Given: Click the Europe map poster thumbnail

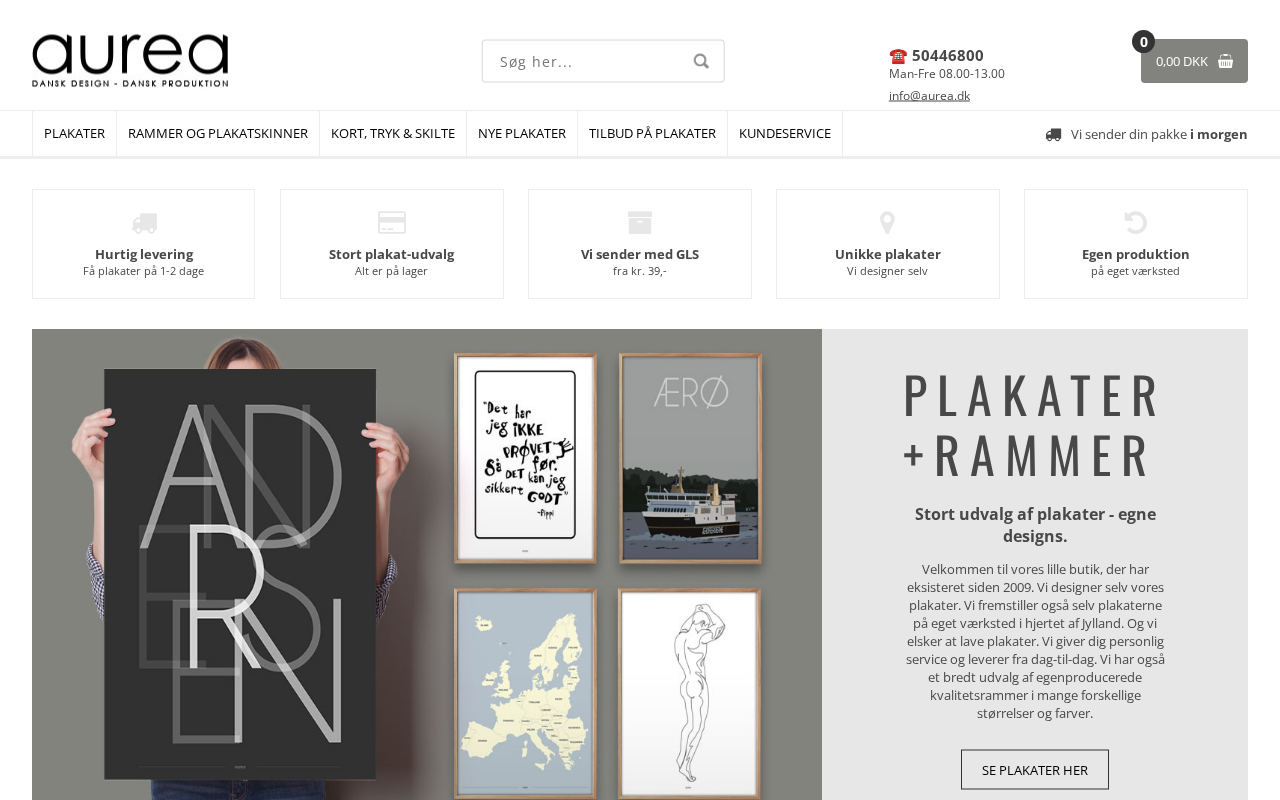Looking at the screenshot, I should tap(525, 694).
